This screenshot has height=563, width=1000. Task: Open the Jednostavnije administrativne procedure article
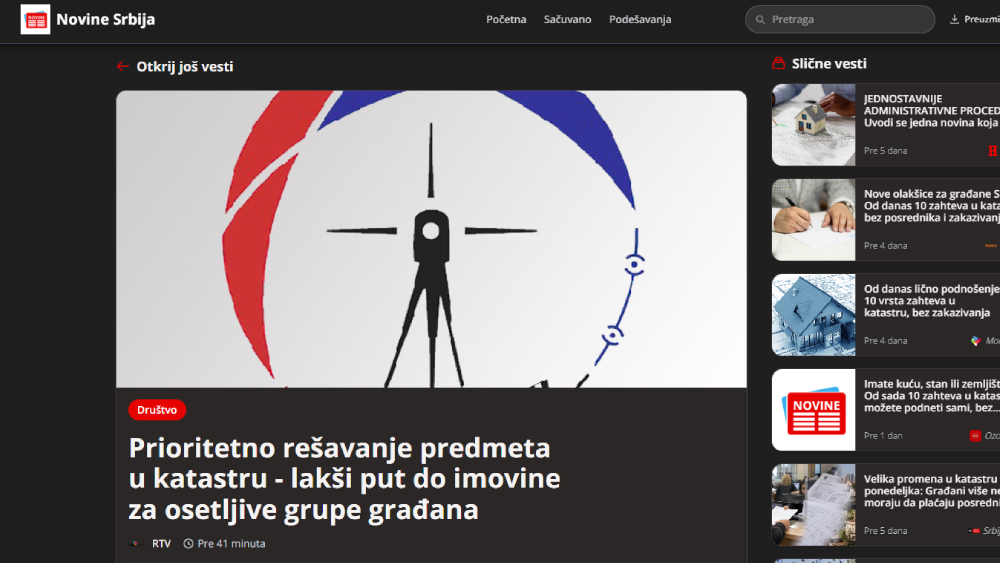pyautogui.click(x=931, y=110)
